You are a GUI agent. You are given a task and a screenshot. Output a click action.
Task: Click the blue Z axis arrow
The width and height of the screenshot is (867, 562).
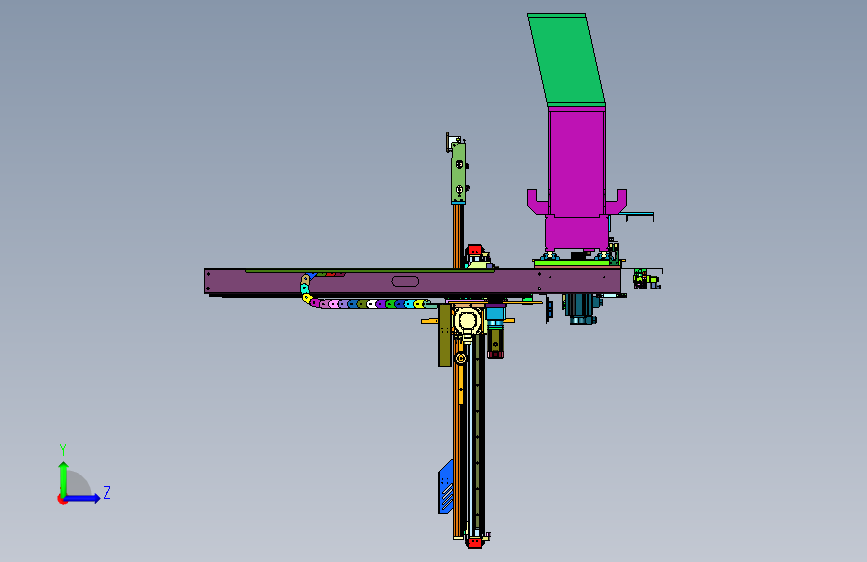coord(83,498)
